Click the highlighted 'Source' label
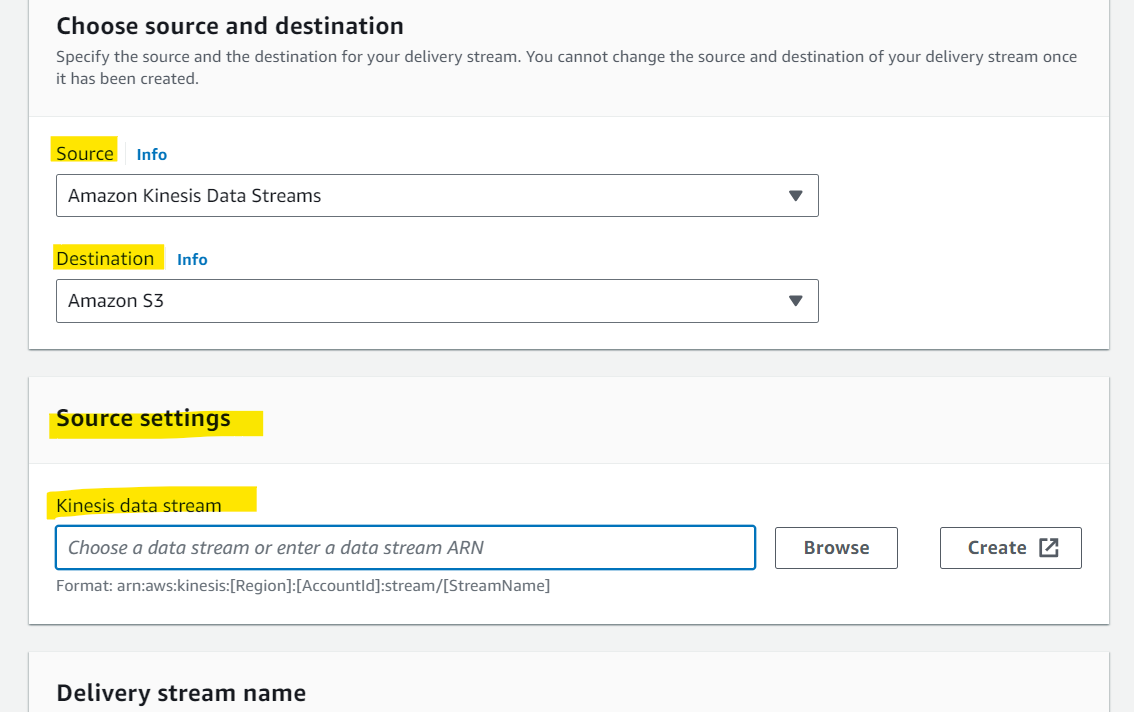 click(x=85, y=153)
